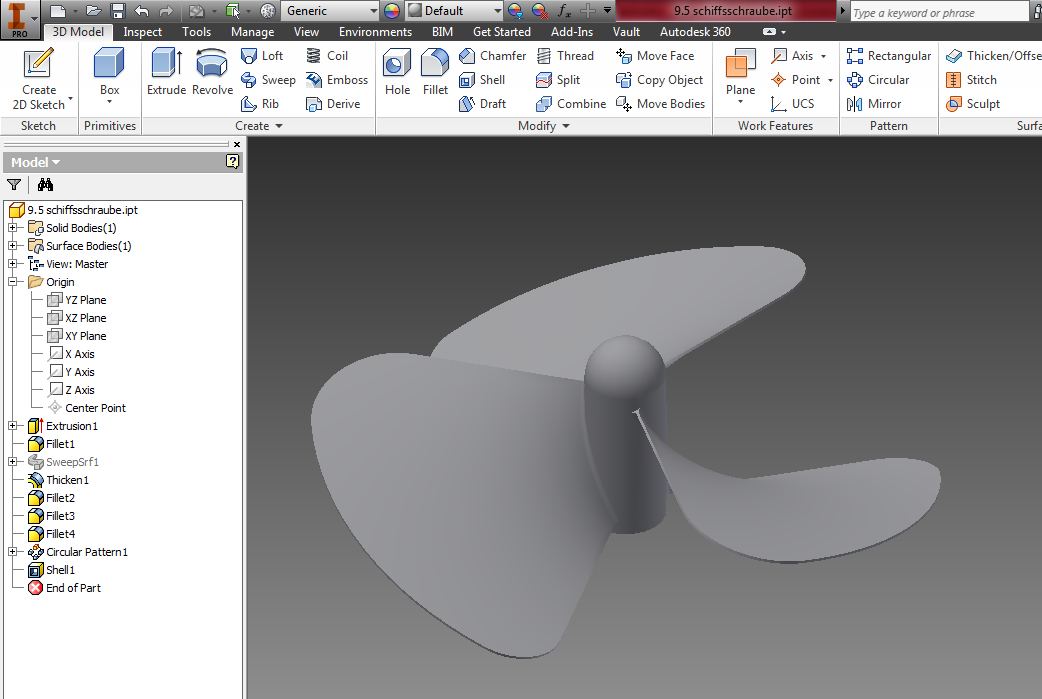The height and width of the screenshot is (699, 1042).
Task: Open the Axis dropdown arrow
Action: click(x=823, y=56)
